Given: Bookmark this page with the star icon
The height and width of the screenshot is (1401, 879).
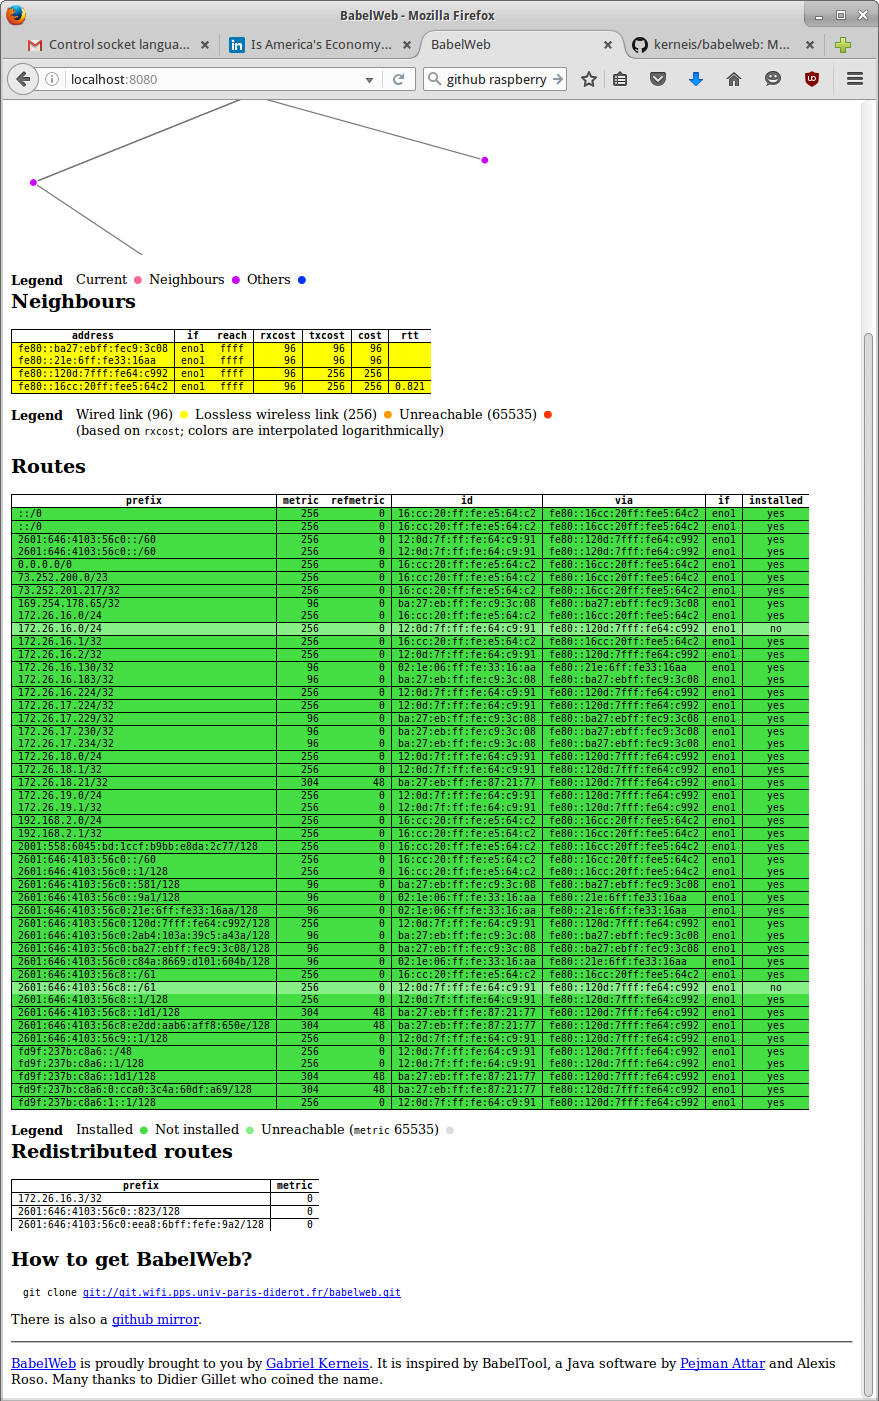Looking at the screenshot, I should pos(589,79).
